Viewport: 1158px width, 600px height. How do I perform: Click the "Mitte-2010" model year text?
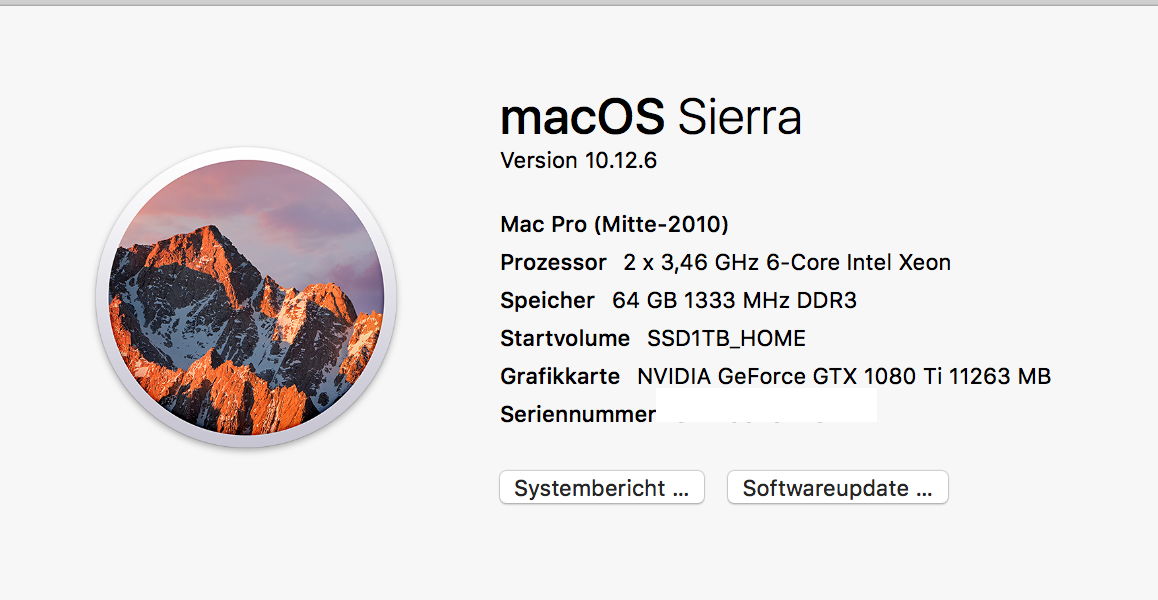[x=661, y=224]
